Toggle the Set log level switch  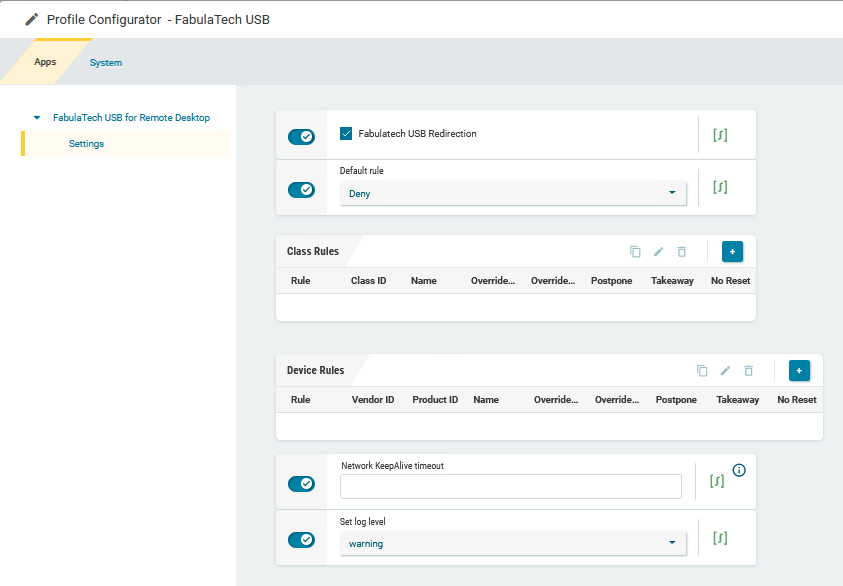coord(301,539)
